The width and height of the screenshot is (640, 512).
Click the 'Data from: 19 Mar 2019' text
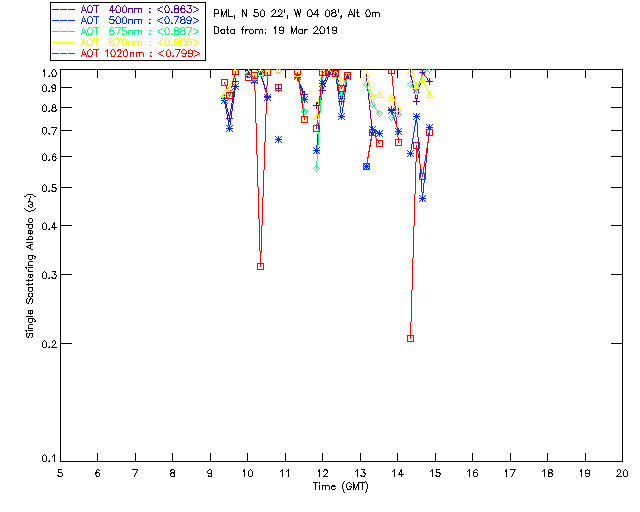[275, 31]
